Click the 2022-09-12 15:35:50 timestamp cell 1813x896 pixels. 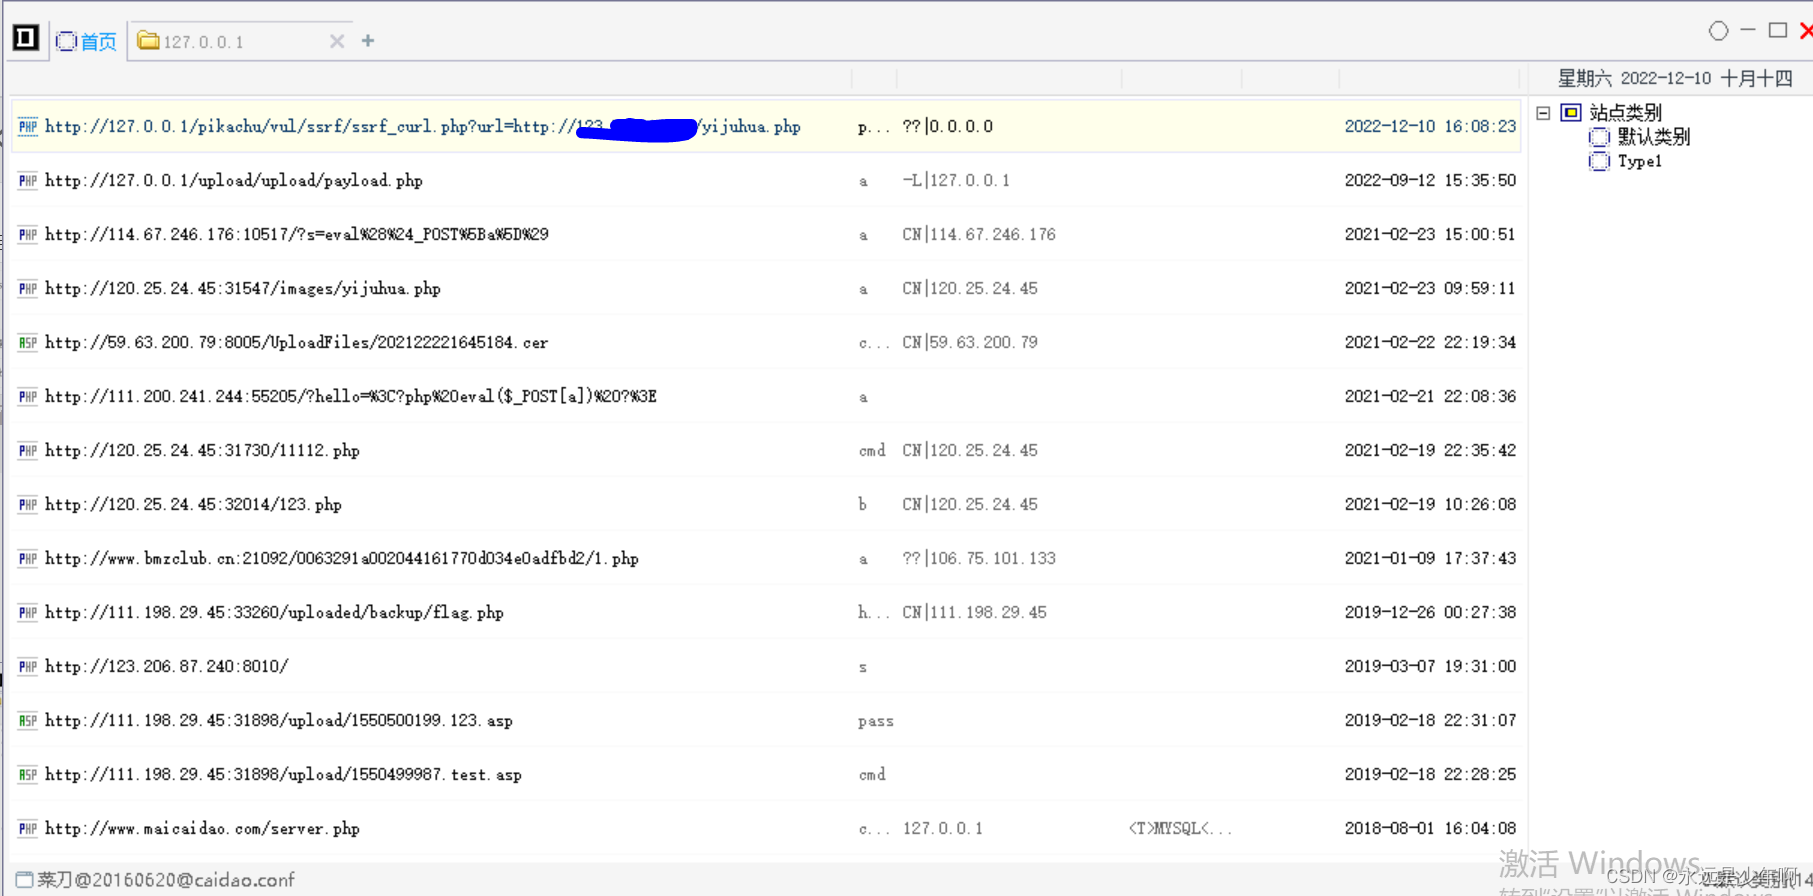(1430, 180)
